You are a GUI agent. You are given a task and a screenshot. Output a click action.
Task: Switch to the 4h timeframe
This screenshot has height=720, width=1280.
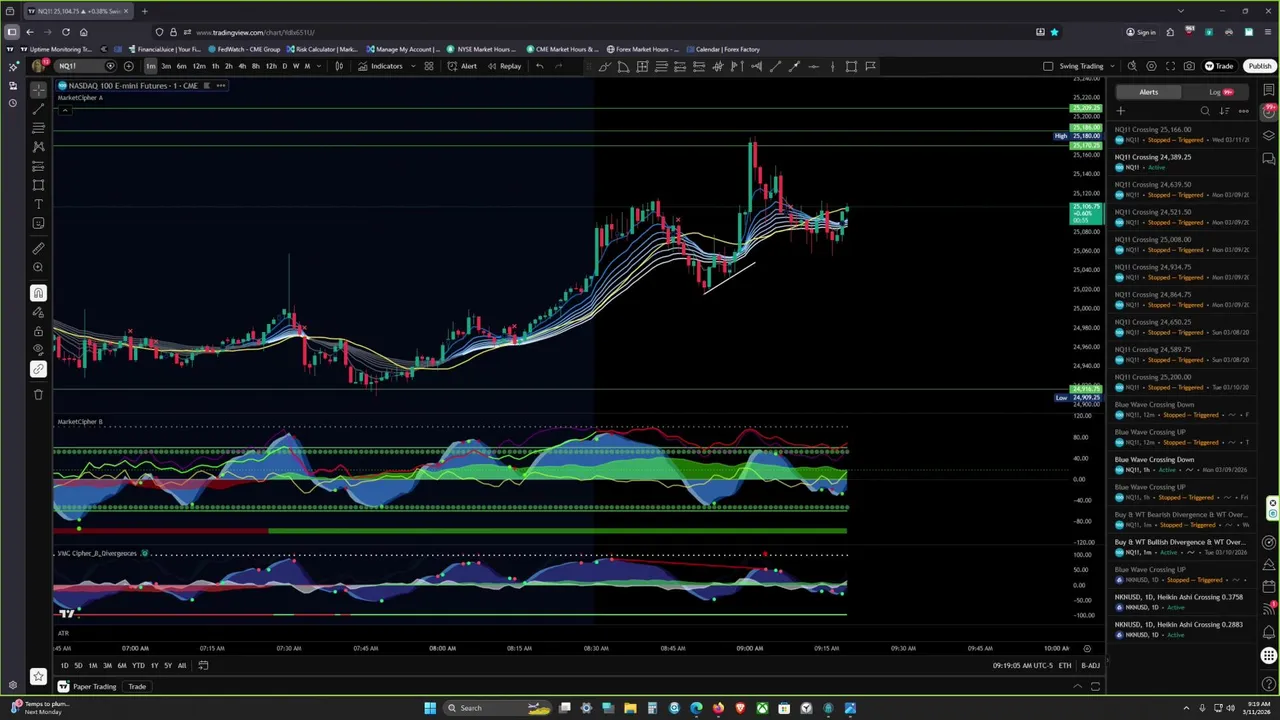(241, 66)
